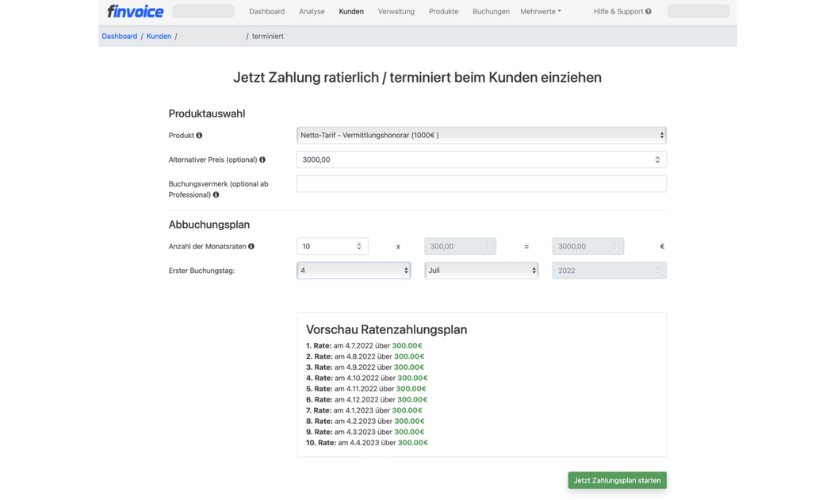
Task: Open the Verwaltung menu item
Action: click(396, 11)
